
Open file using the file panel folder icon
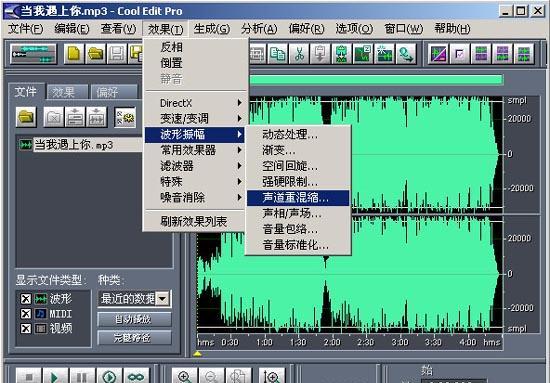(x=26, y=117)
